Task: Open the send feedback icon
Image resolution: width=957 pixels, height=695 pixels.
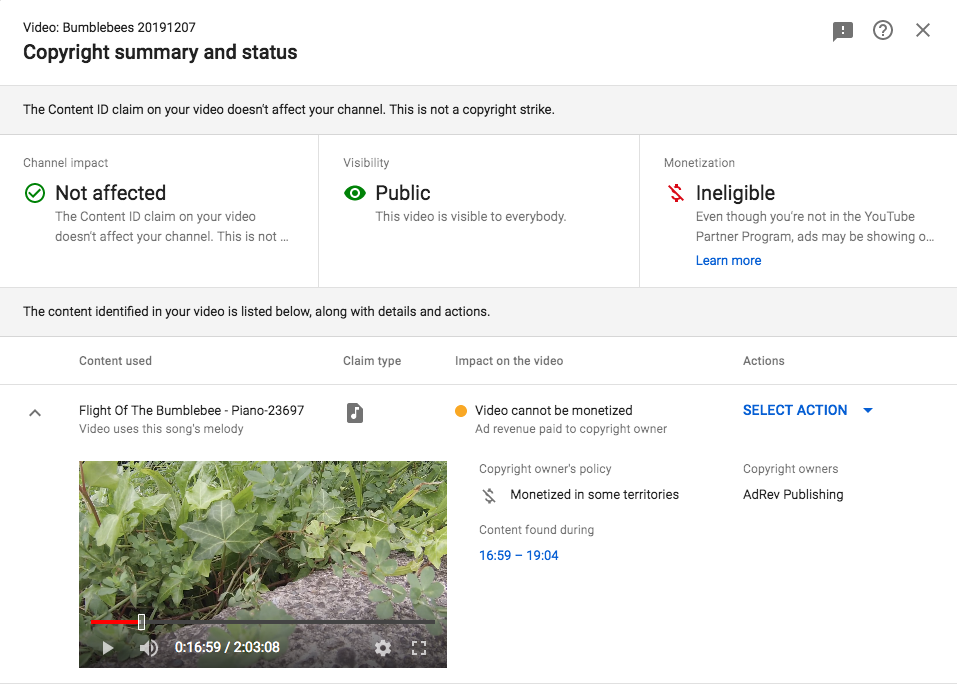Action: (x=842, y=31)
